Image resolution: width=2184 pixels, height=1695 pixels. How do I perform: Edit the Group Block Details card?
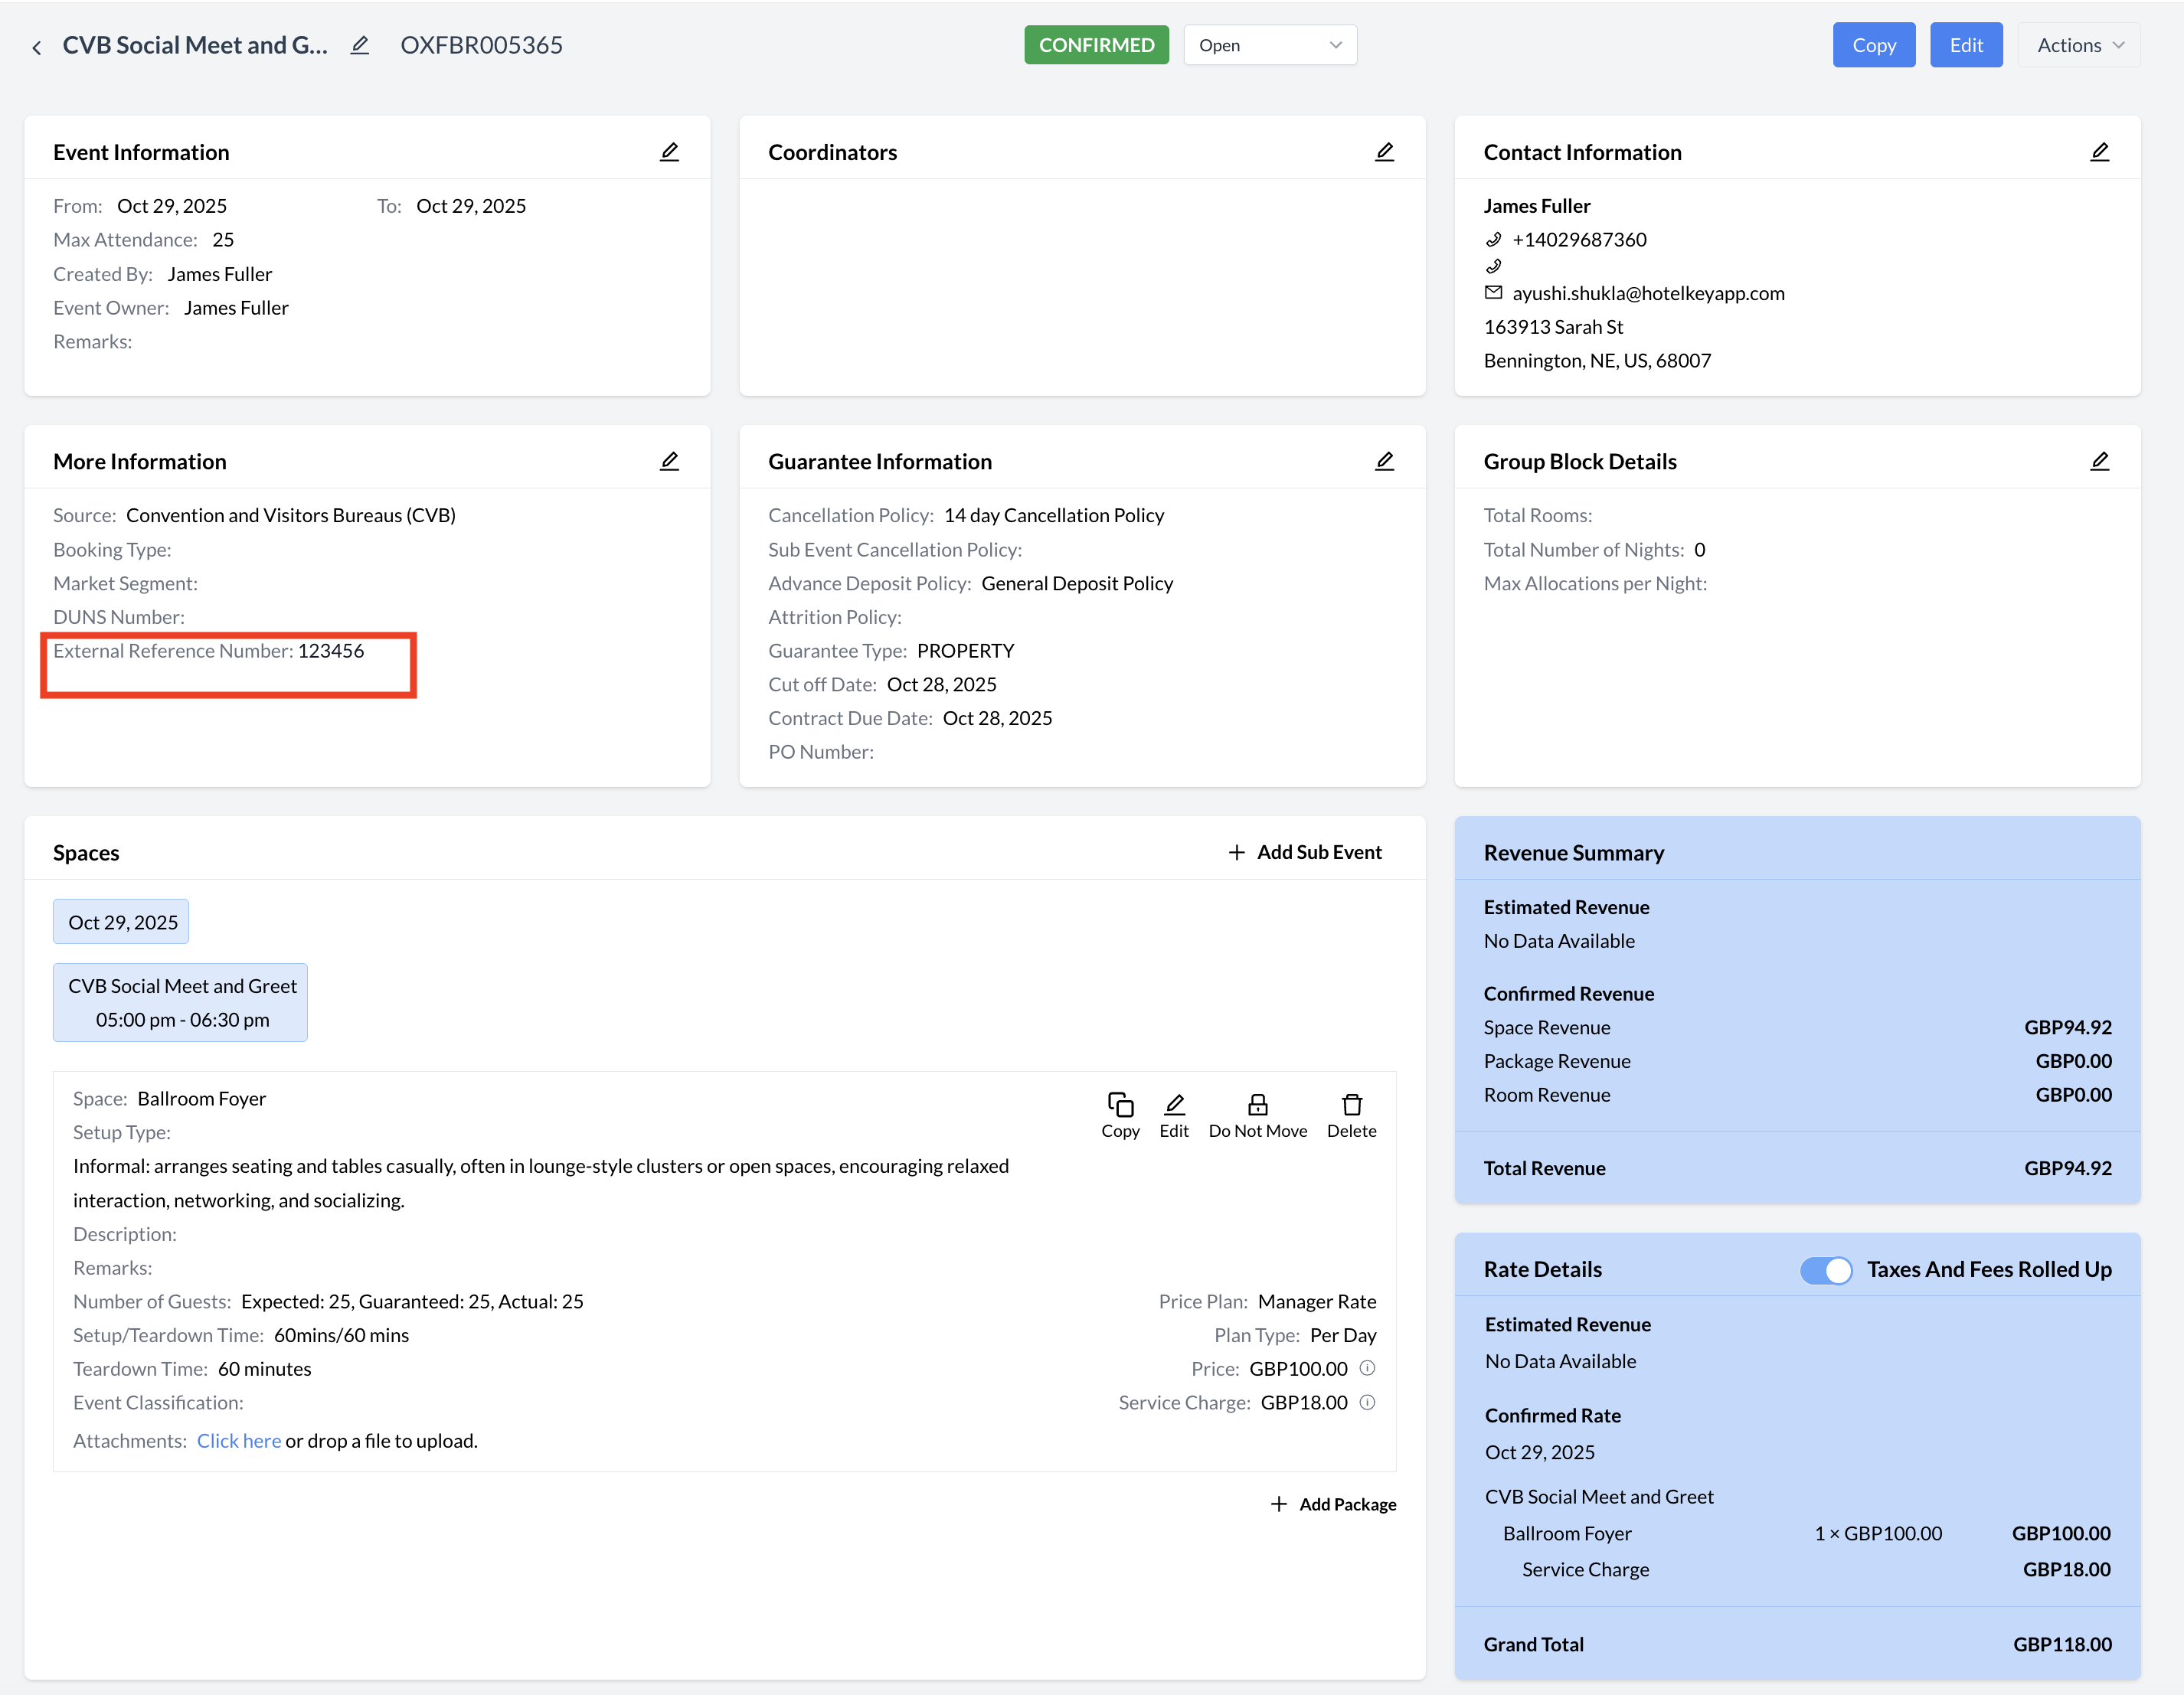tap(2099, 461)
